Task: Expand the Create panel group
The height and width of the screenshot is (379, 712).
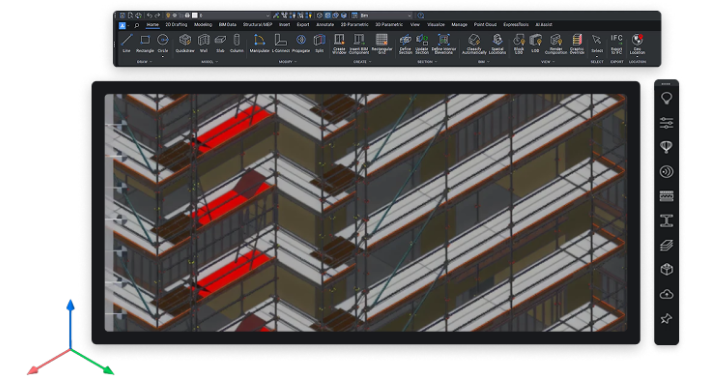Action: 362,62
